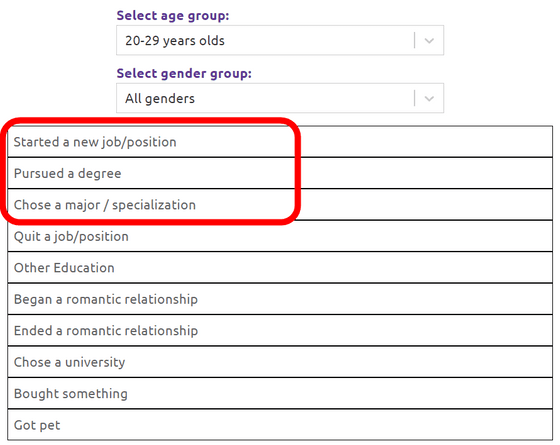
Task: Open the age group dropdown chevron
Action: [x=429, y=40]
